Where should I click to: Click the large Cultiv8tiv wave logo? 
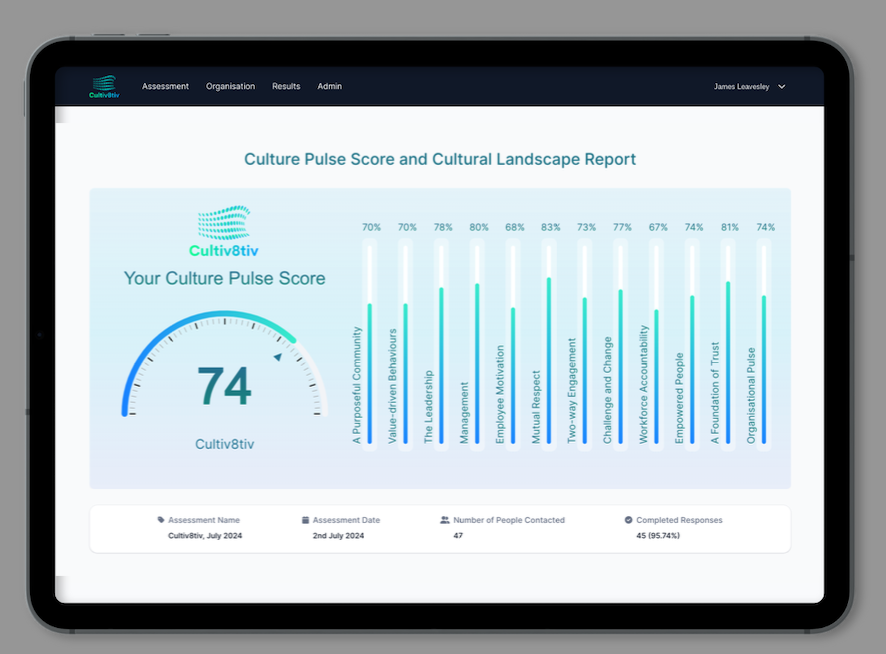tap(224, 231)
